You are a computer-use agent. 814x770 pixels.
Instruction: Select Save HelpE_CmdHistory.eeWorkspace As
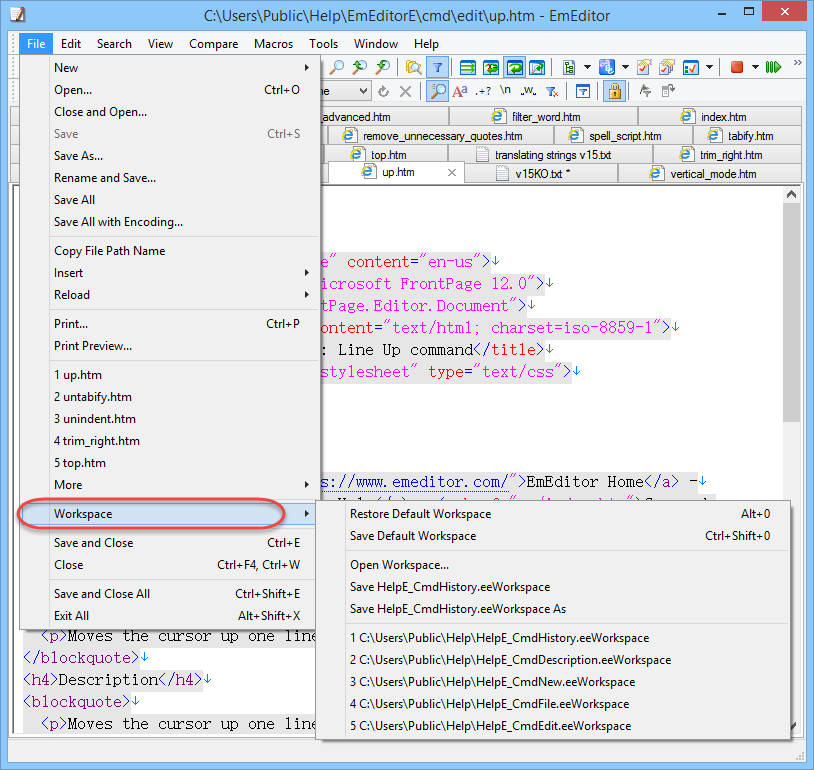(553, 609)
